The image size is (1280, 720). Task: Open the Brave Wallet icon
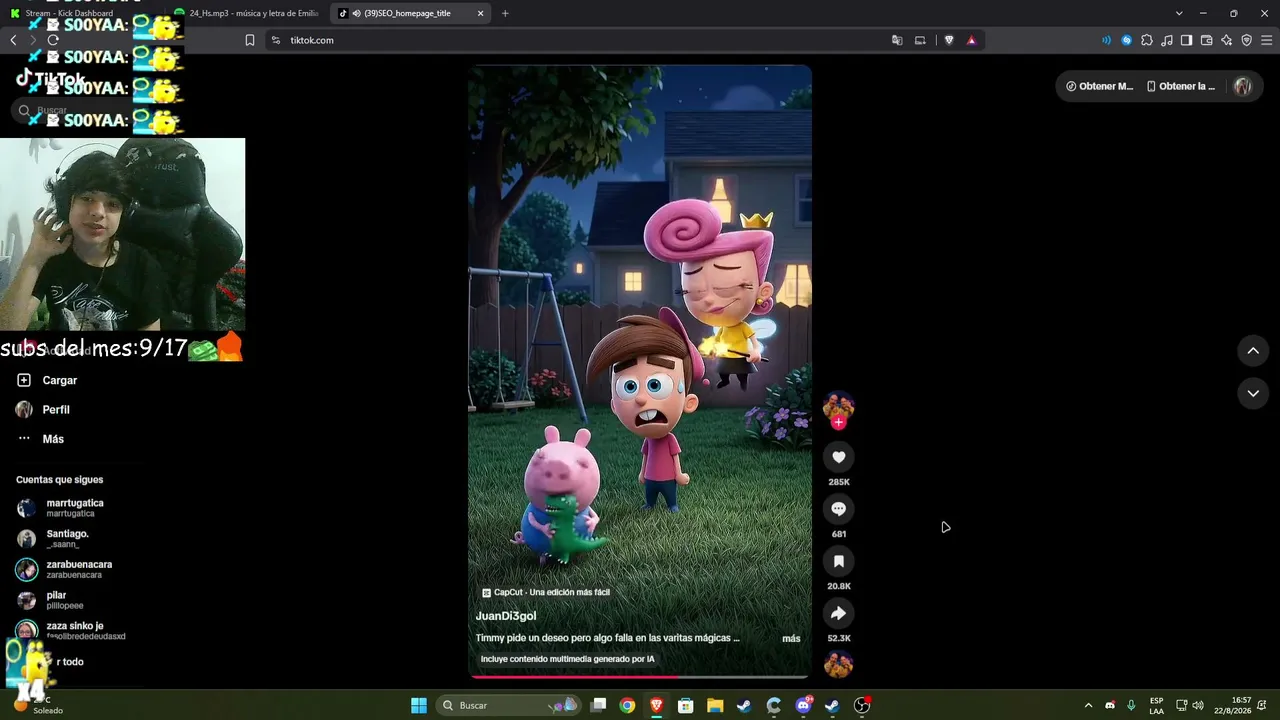click(x=1206, y=40)
